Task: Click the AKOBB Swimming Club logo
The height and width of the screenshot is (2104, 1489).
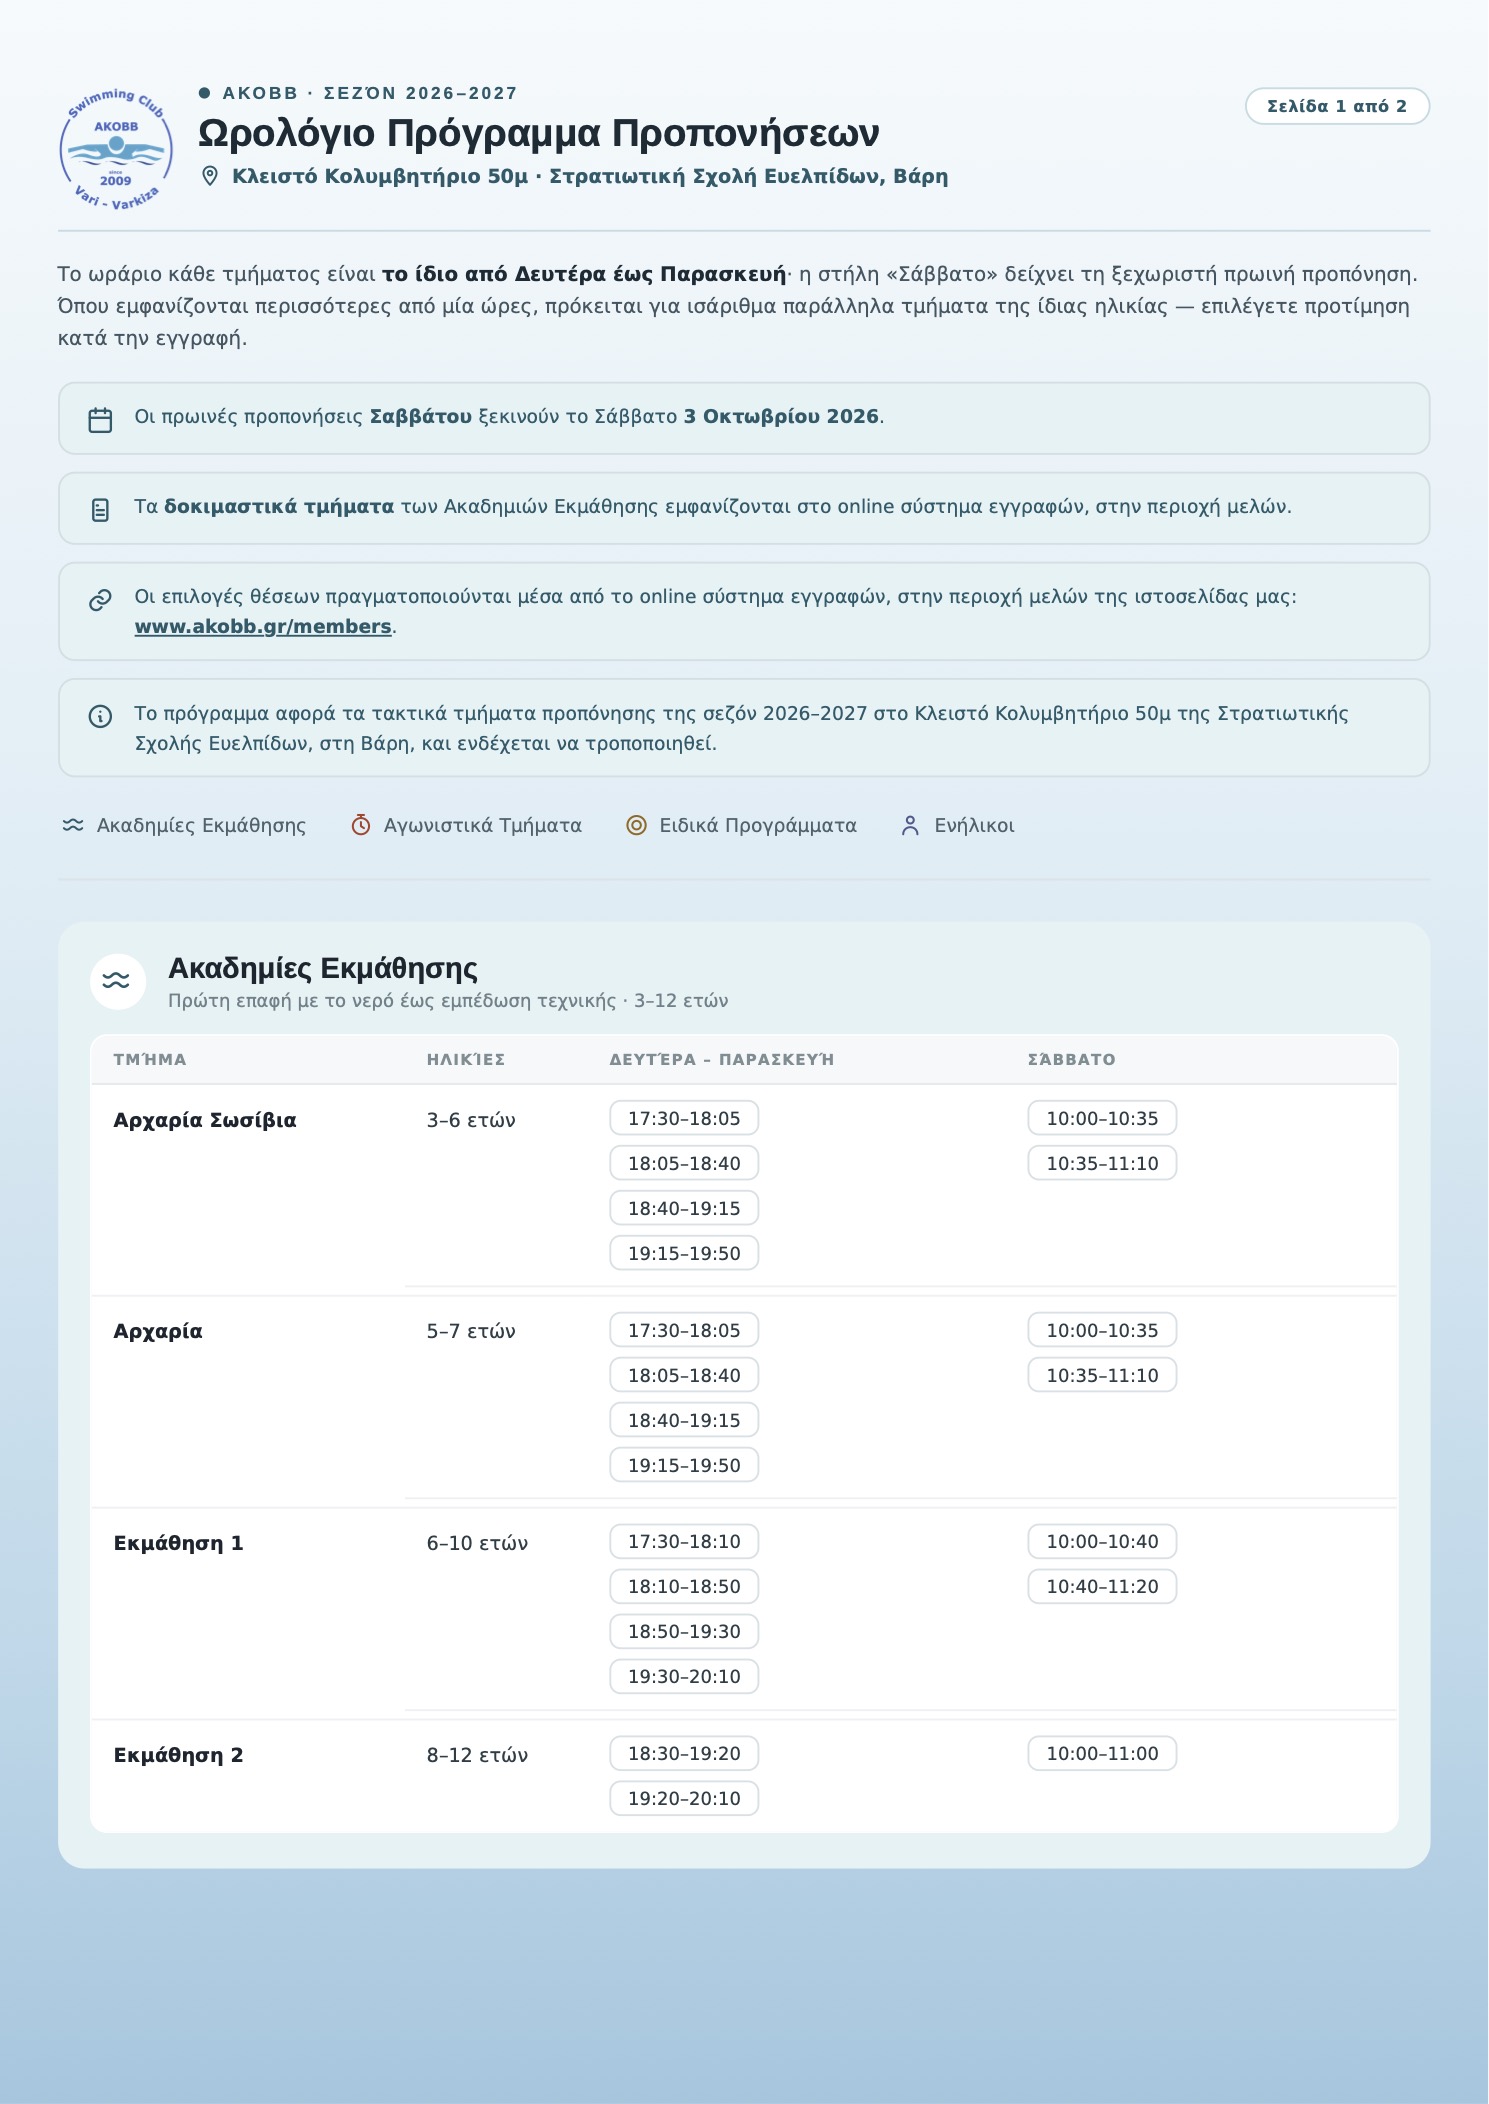Action: tap(116, 149)
